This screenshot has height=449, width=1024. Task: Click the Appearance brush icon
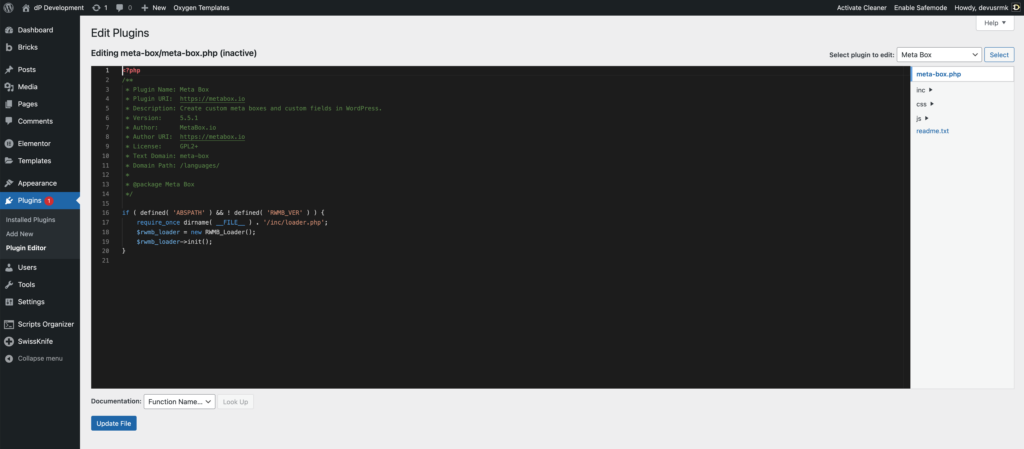[9, 183]
